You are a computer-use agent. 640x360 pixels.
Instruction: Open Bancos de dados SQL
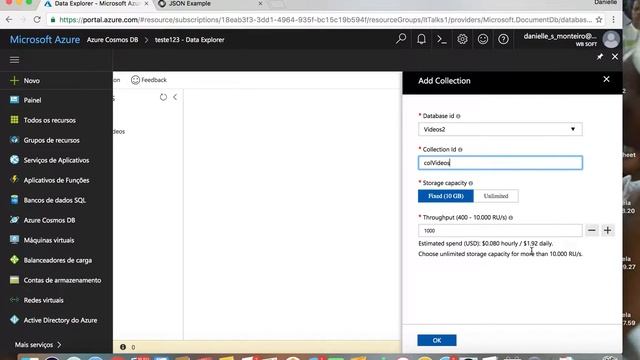56,200
